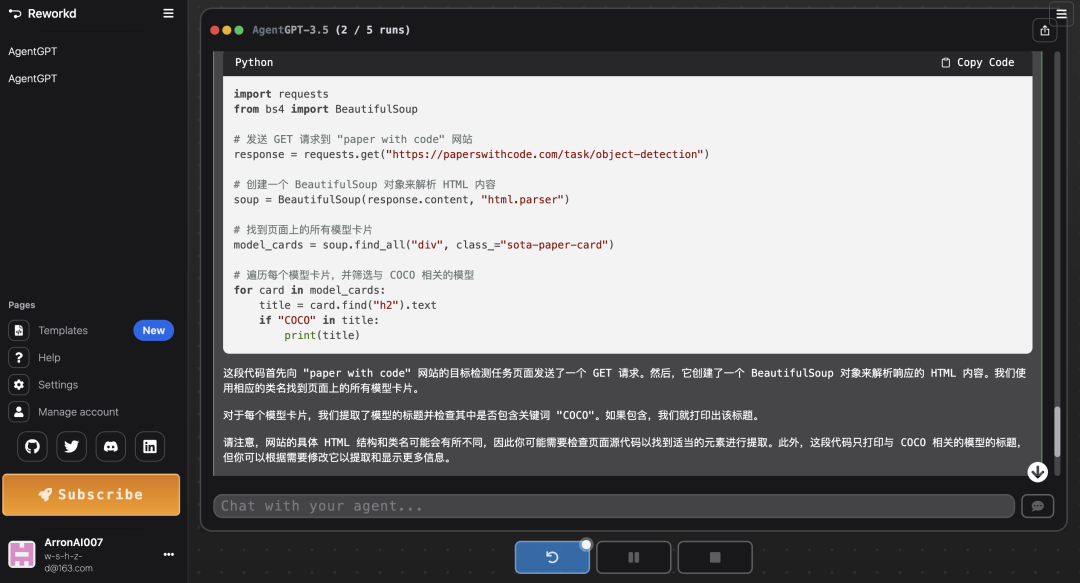The width and height of the screenshot is (1080, 583).
Task: Click the print(title) code line
Action: [322, 336]
